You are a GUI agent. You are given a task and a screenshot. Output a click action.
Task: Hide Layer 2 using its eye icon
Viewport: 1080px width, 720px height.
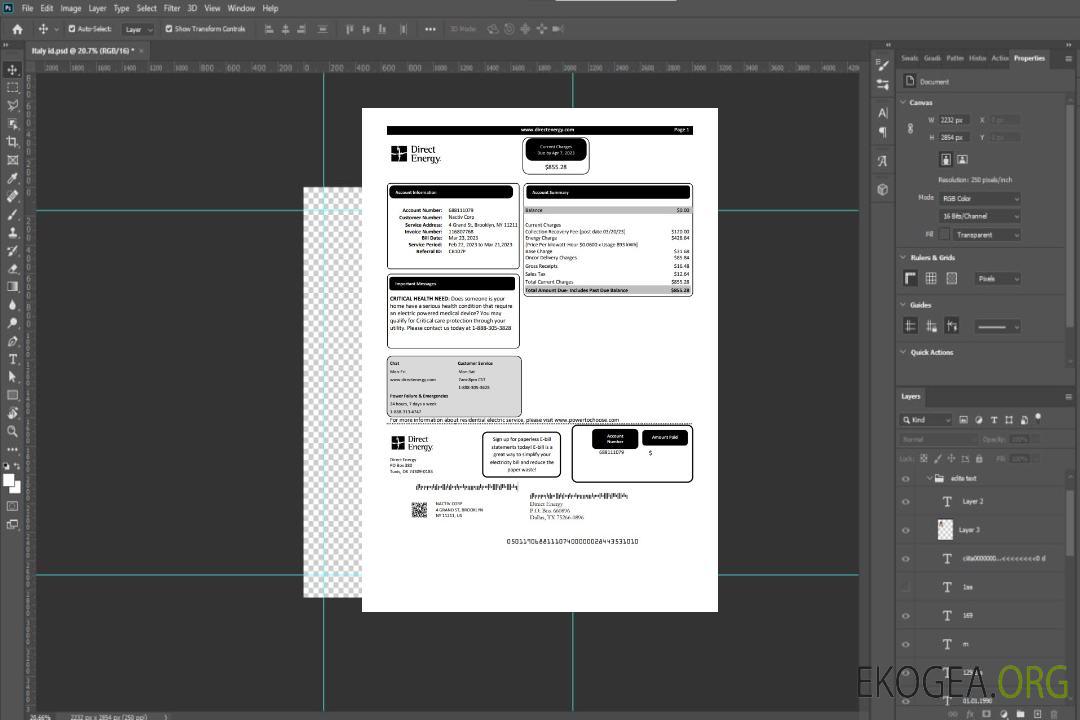(x=906, y=502)
